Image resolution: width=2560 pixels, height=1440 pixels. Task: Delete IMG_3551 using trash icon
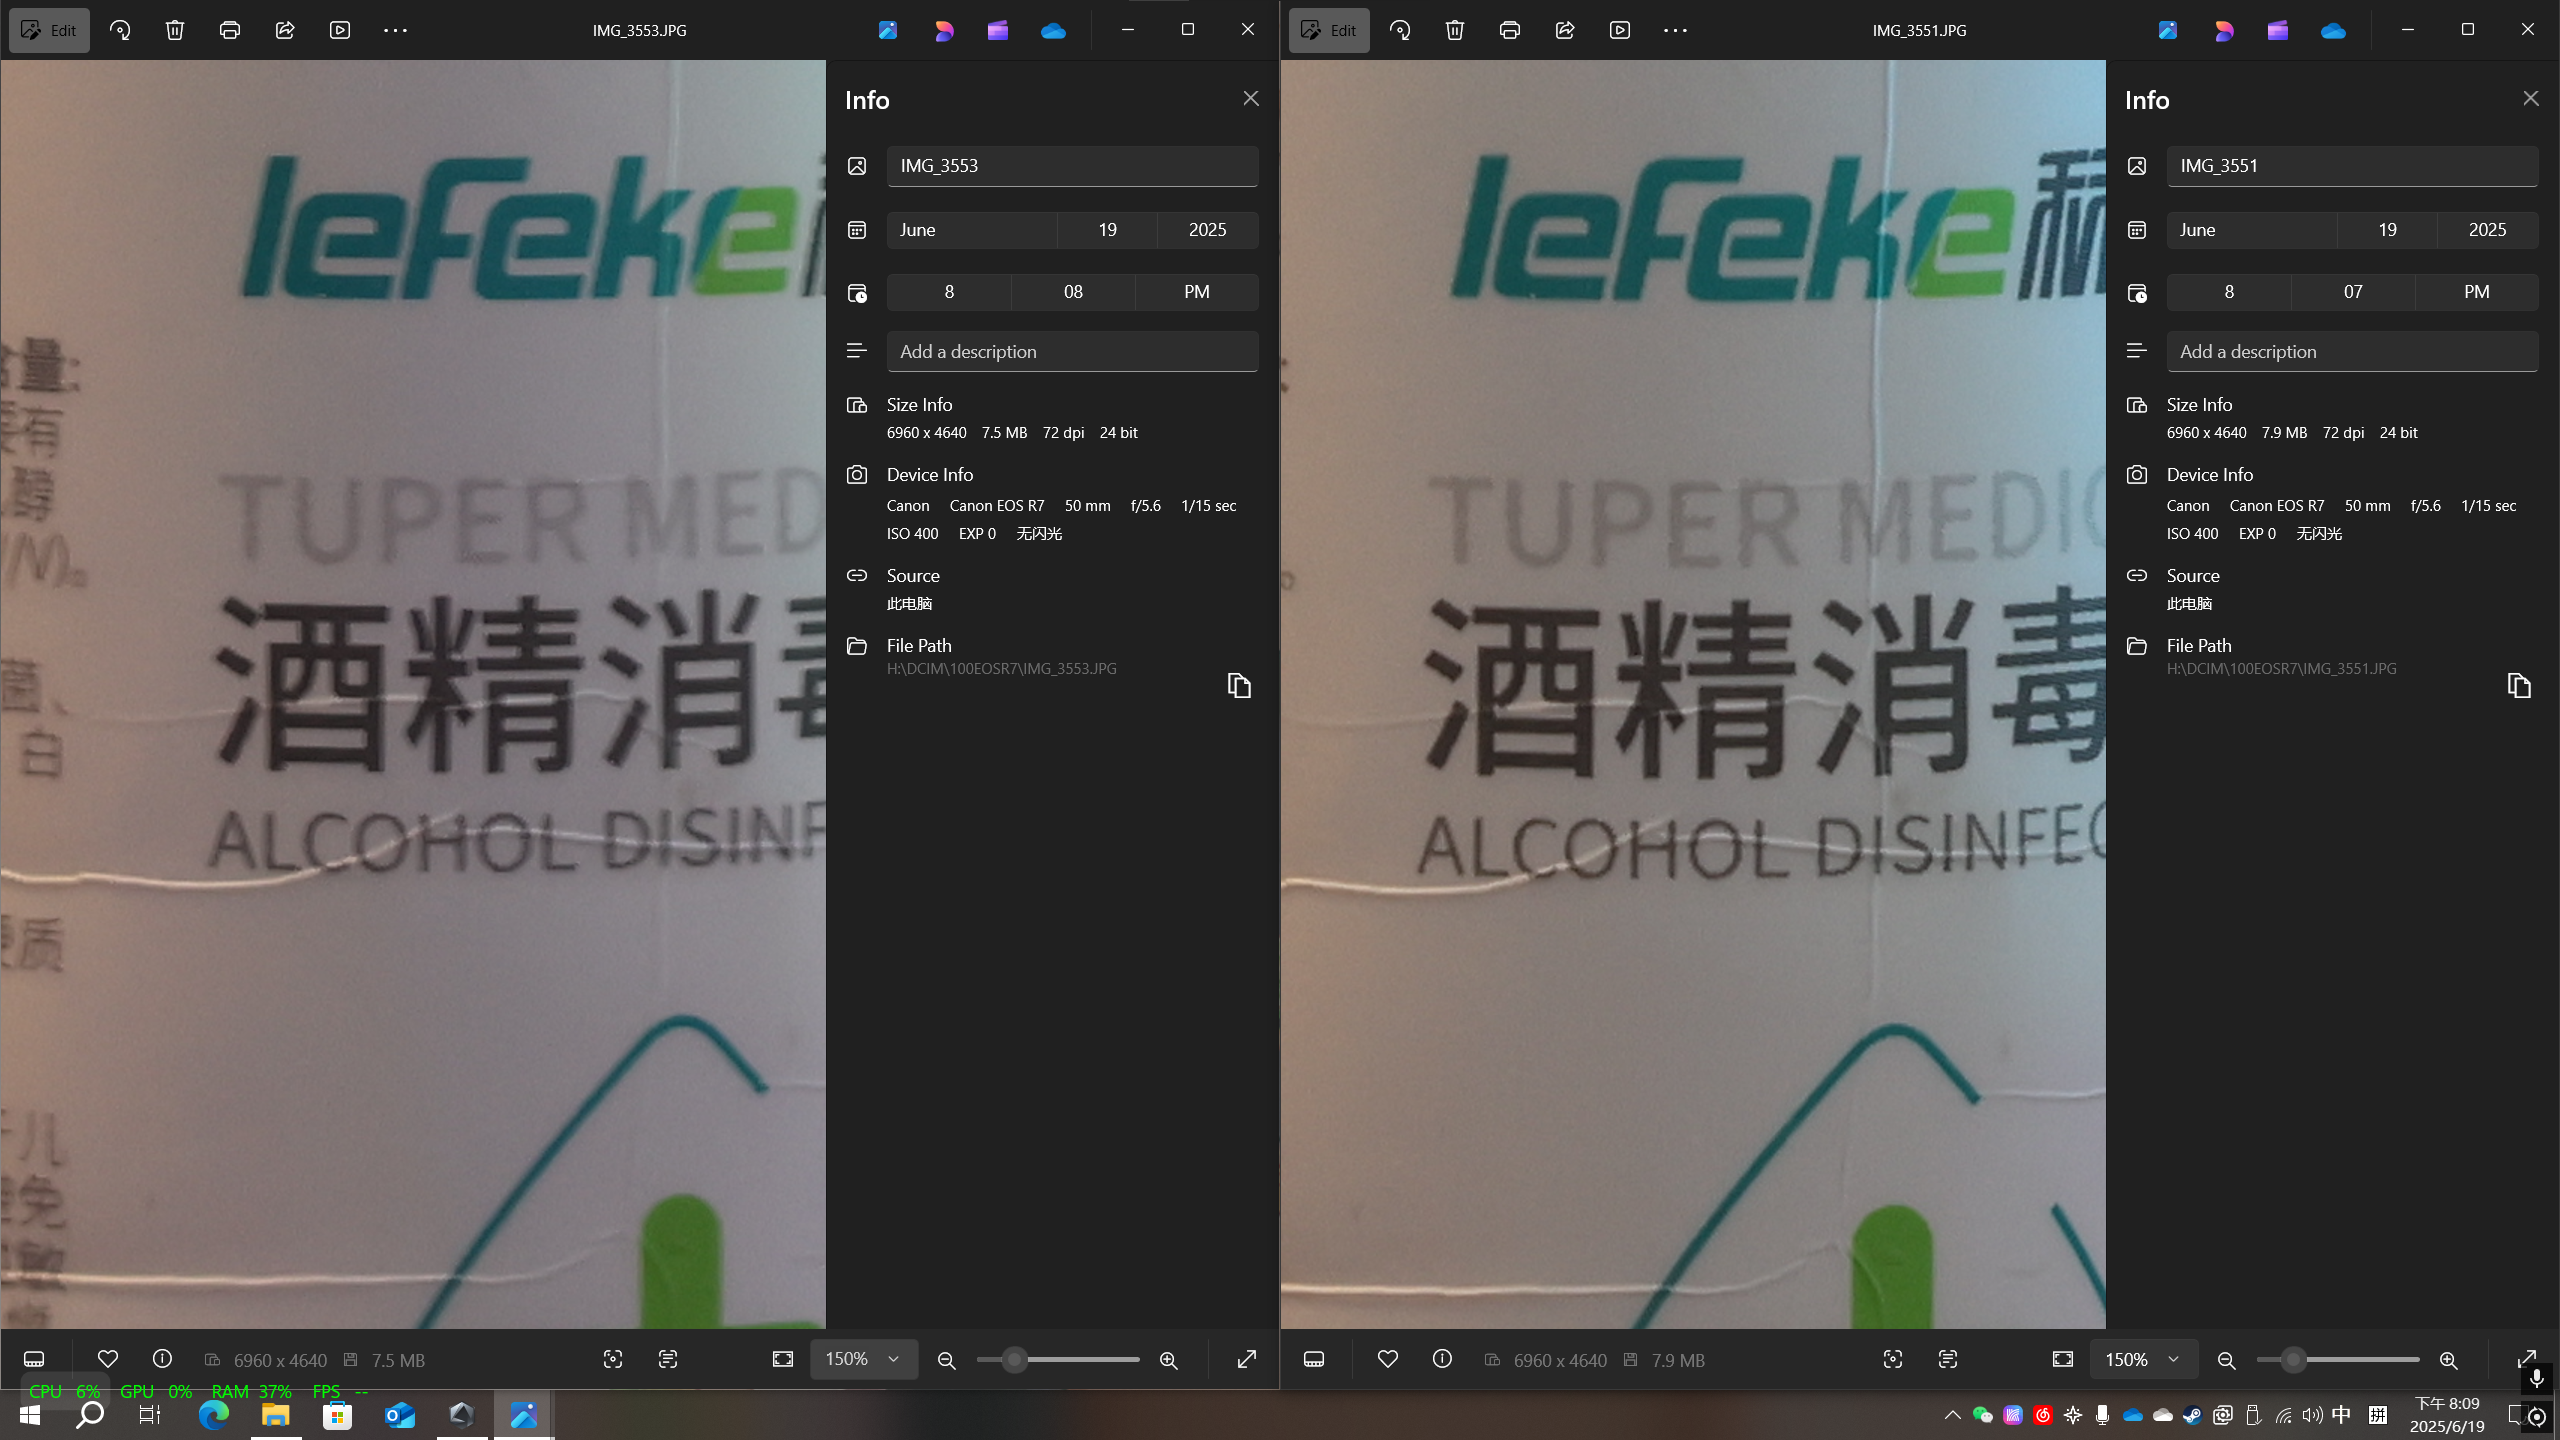click(x=1455, y=30)
